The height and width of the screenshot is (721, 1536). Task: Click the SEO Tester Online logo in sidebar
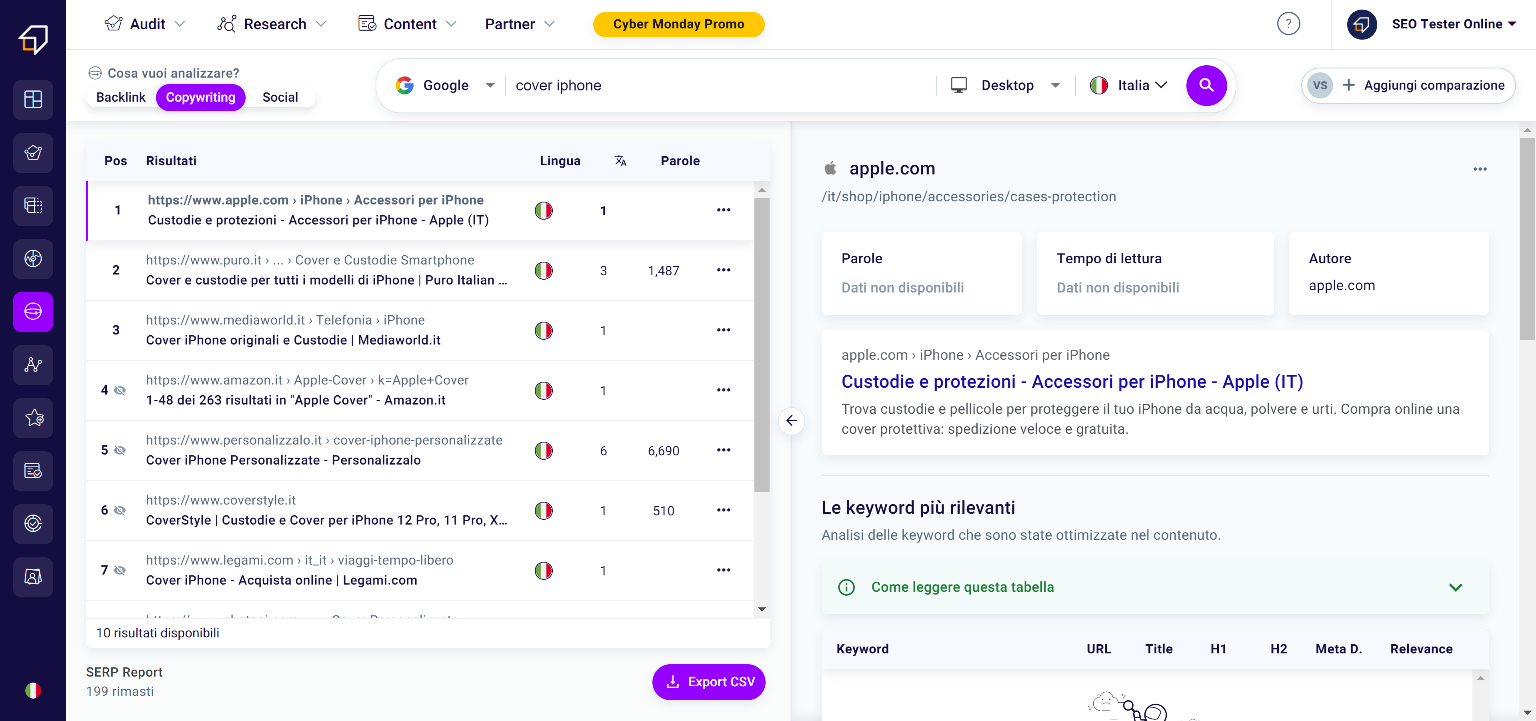[x=33, y=40]
